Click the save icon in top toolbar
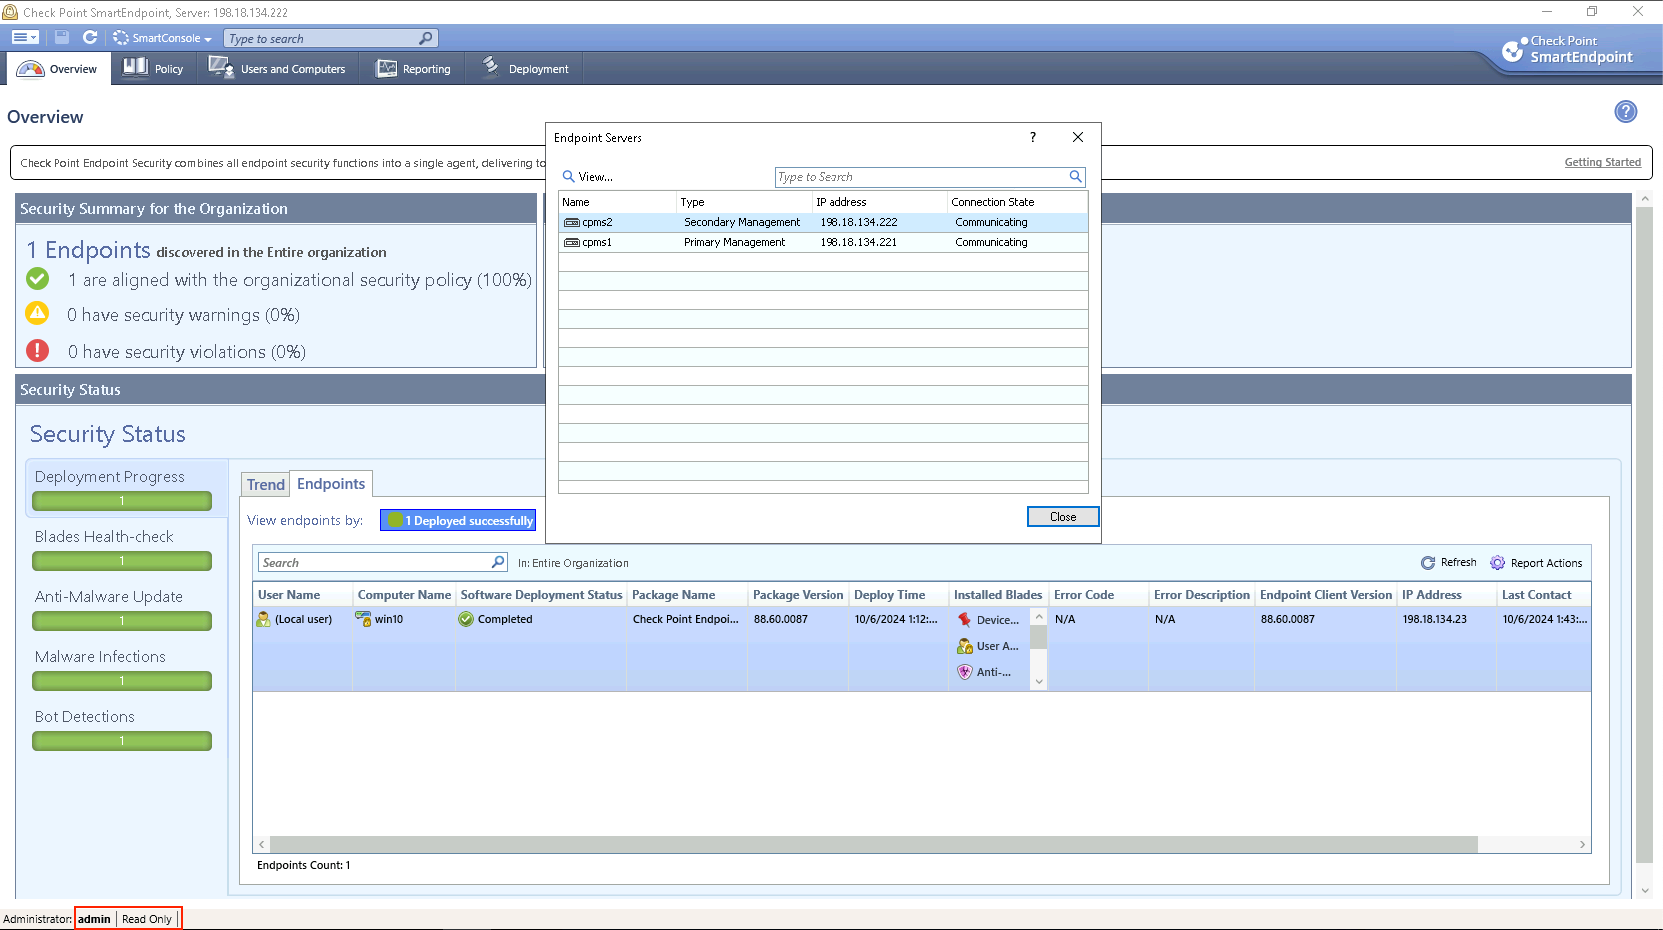This screenshot has height=930, width=1663. point(62,38)
